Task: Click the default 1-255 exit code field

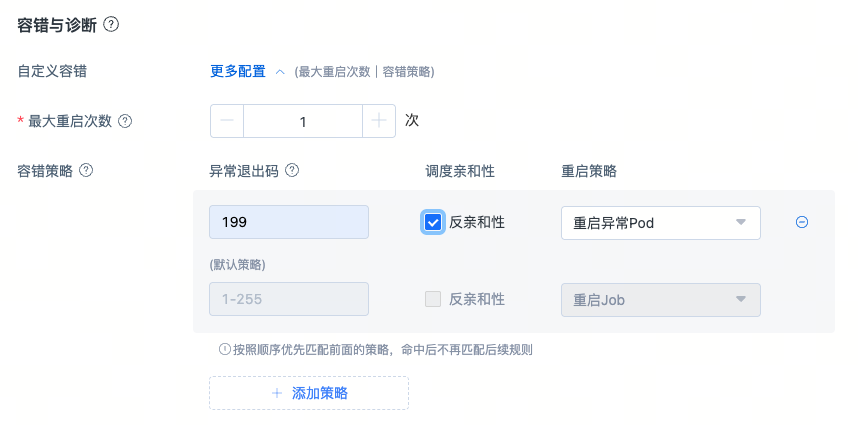Action: pyautogui.click(x=288, y=300)
